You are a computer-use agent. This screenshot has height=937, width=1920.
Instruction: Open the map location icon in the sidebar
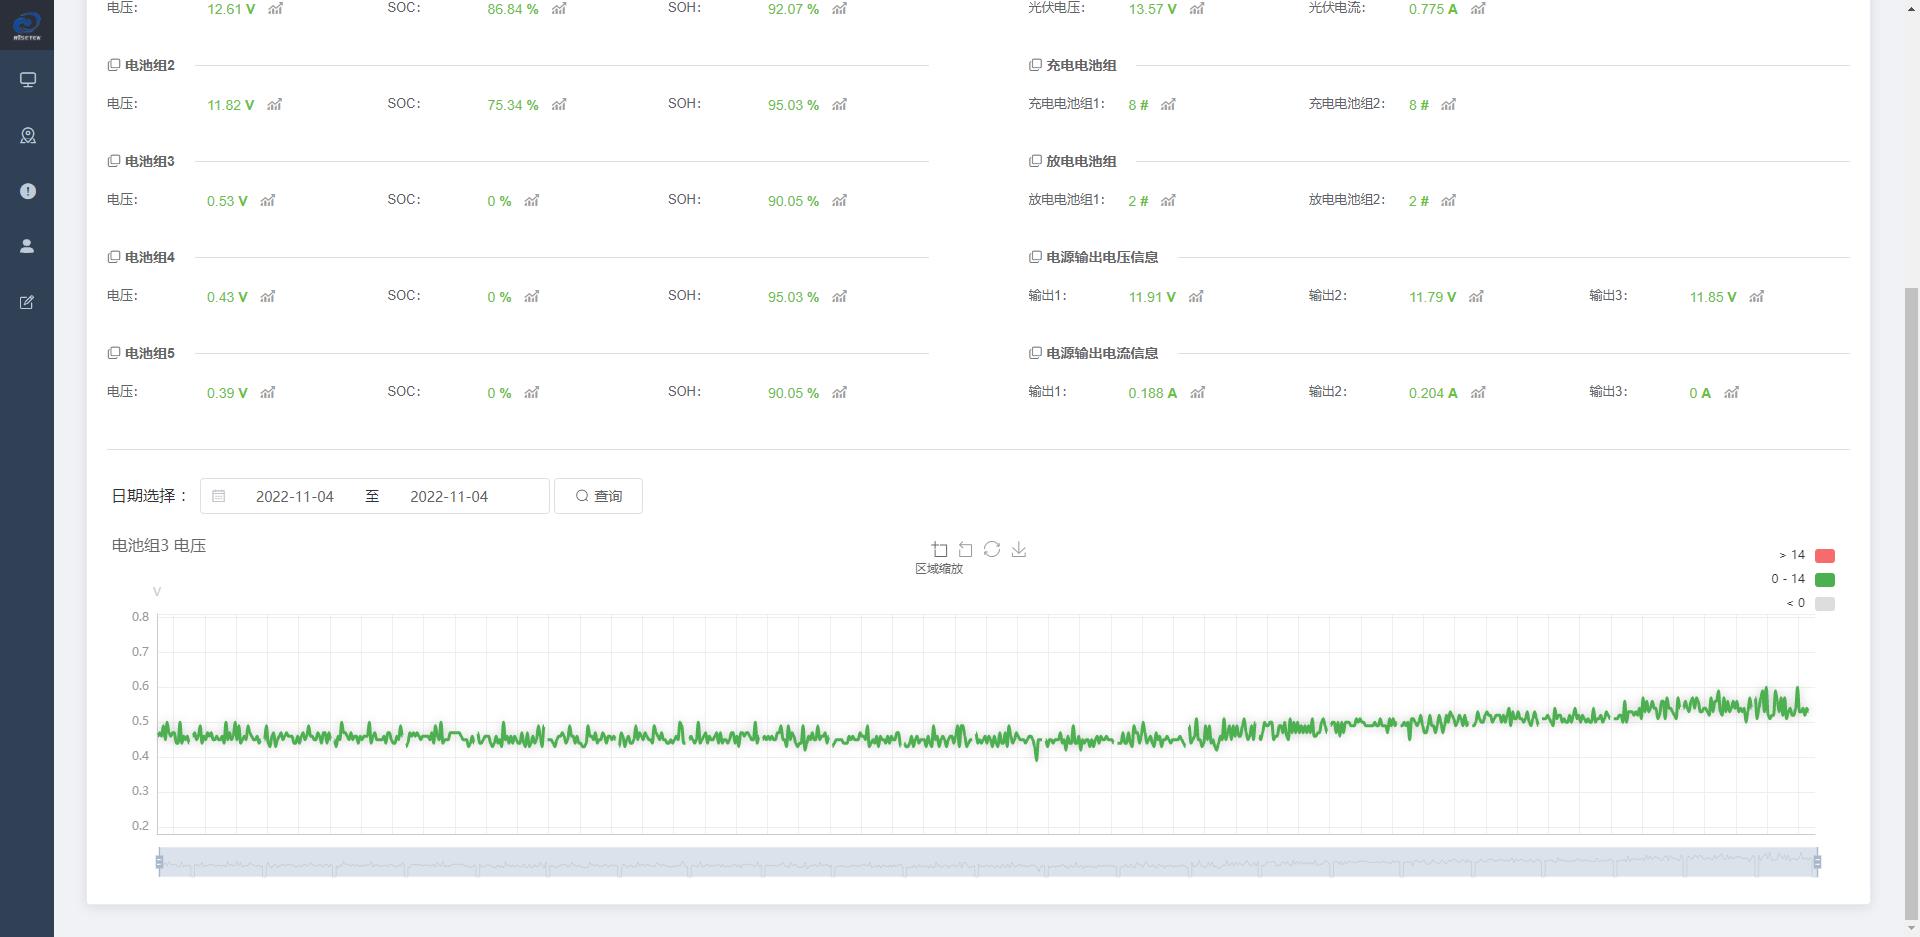(x=27, y=136)
